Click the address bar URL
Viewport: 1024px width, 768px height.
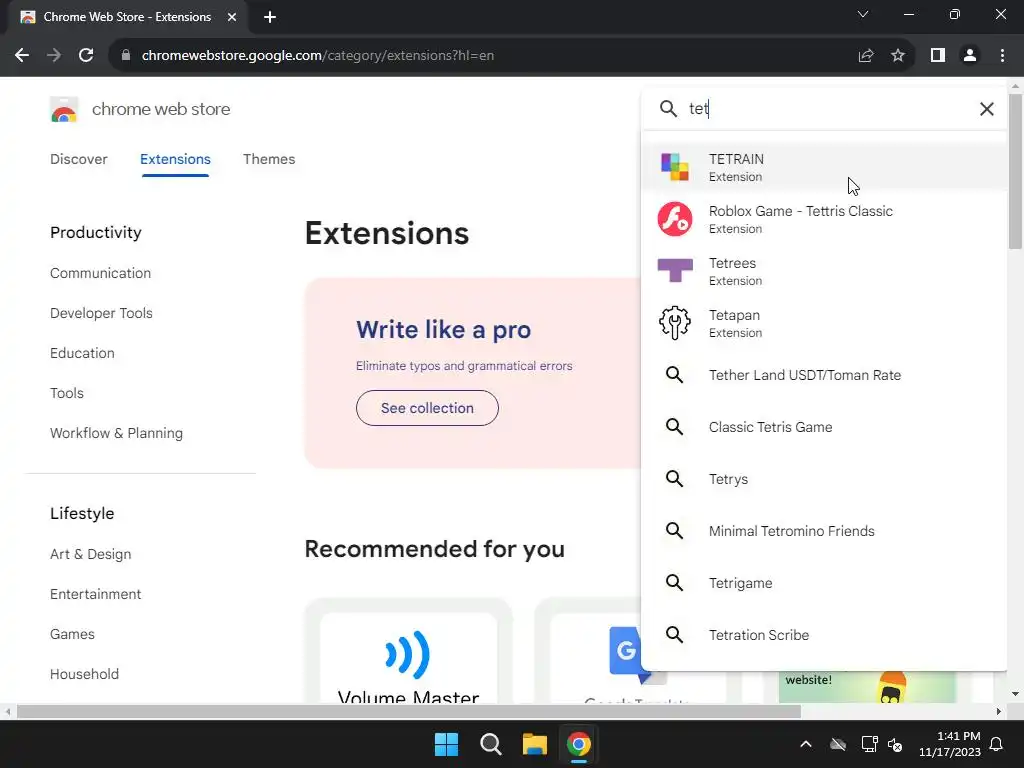tap(317, 56)
